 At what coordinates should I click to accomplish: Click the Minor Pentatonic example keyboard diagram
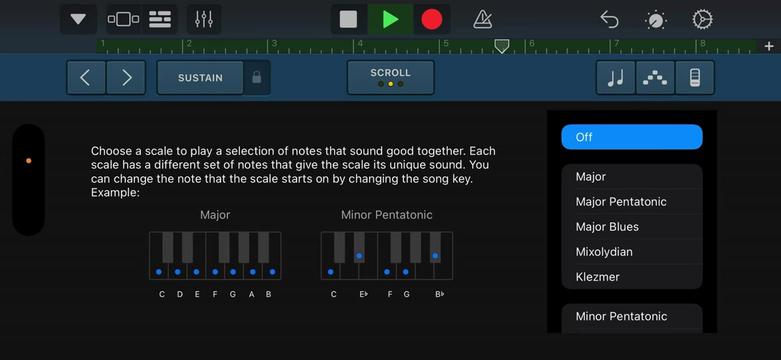click(387, 255)
